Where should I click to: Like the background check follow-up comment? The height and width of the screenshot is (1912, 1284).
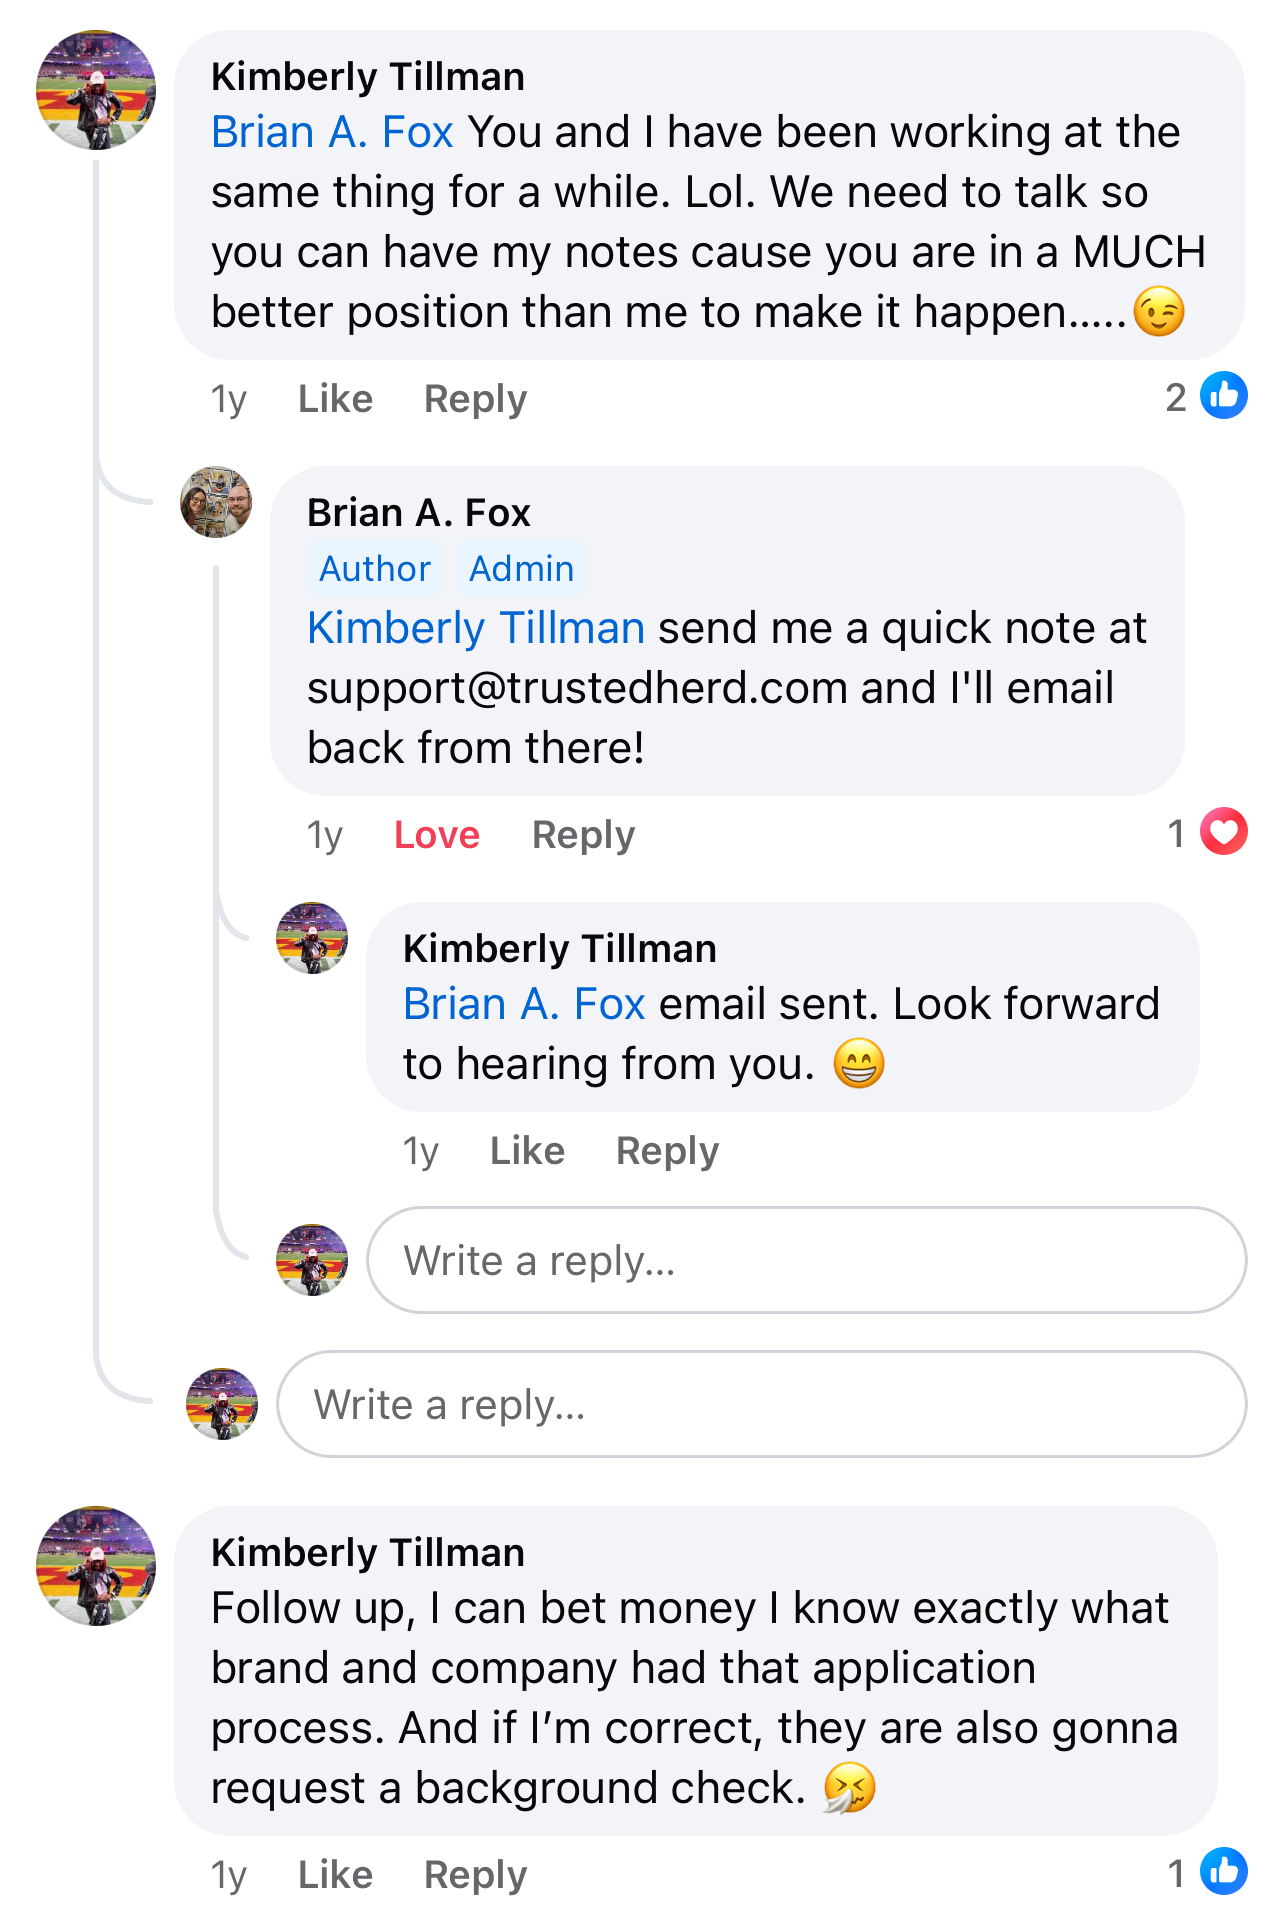click(335, 1875)
